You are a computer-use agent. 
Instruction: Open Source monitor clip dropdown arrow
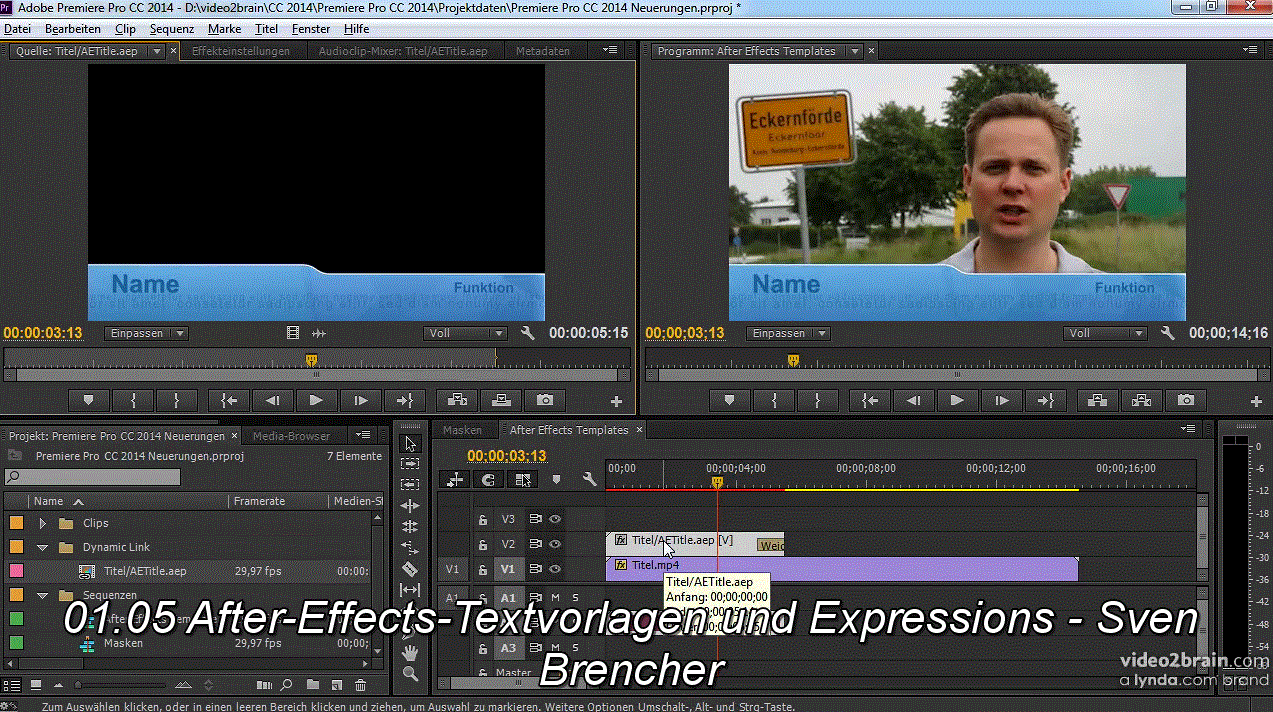pyautogui.click(x=156, y=51)
